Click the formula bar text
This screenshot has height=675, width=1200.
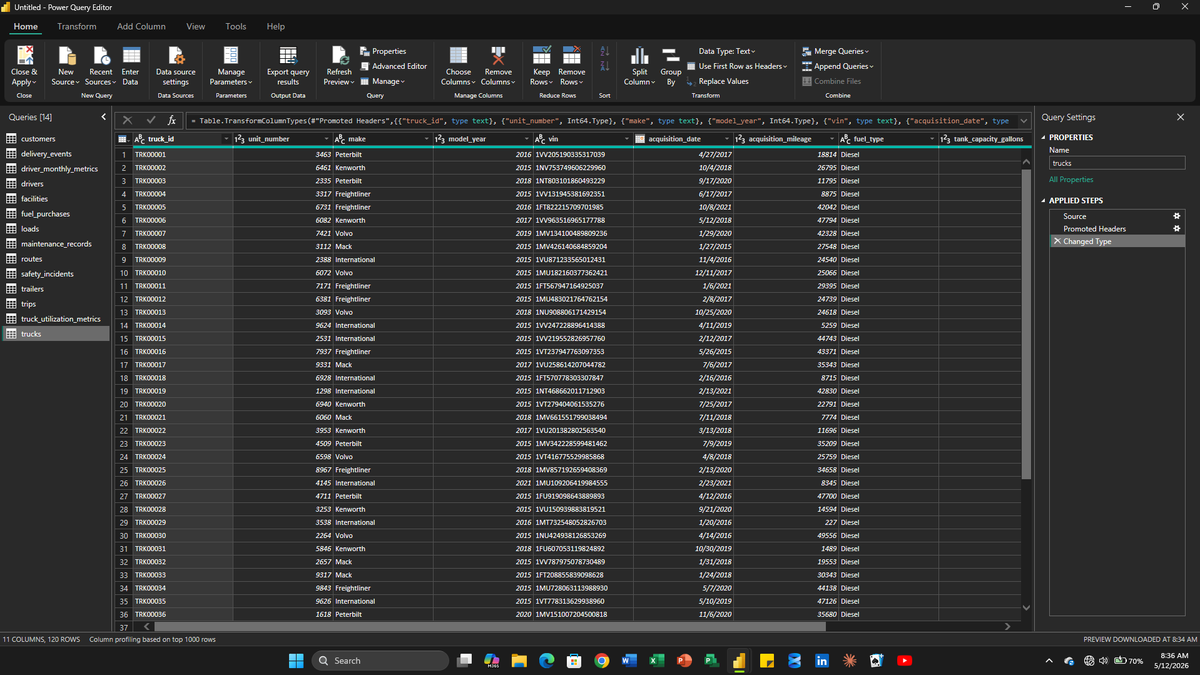pos(600,121)
